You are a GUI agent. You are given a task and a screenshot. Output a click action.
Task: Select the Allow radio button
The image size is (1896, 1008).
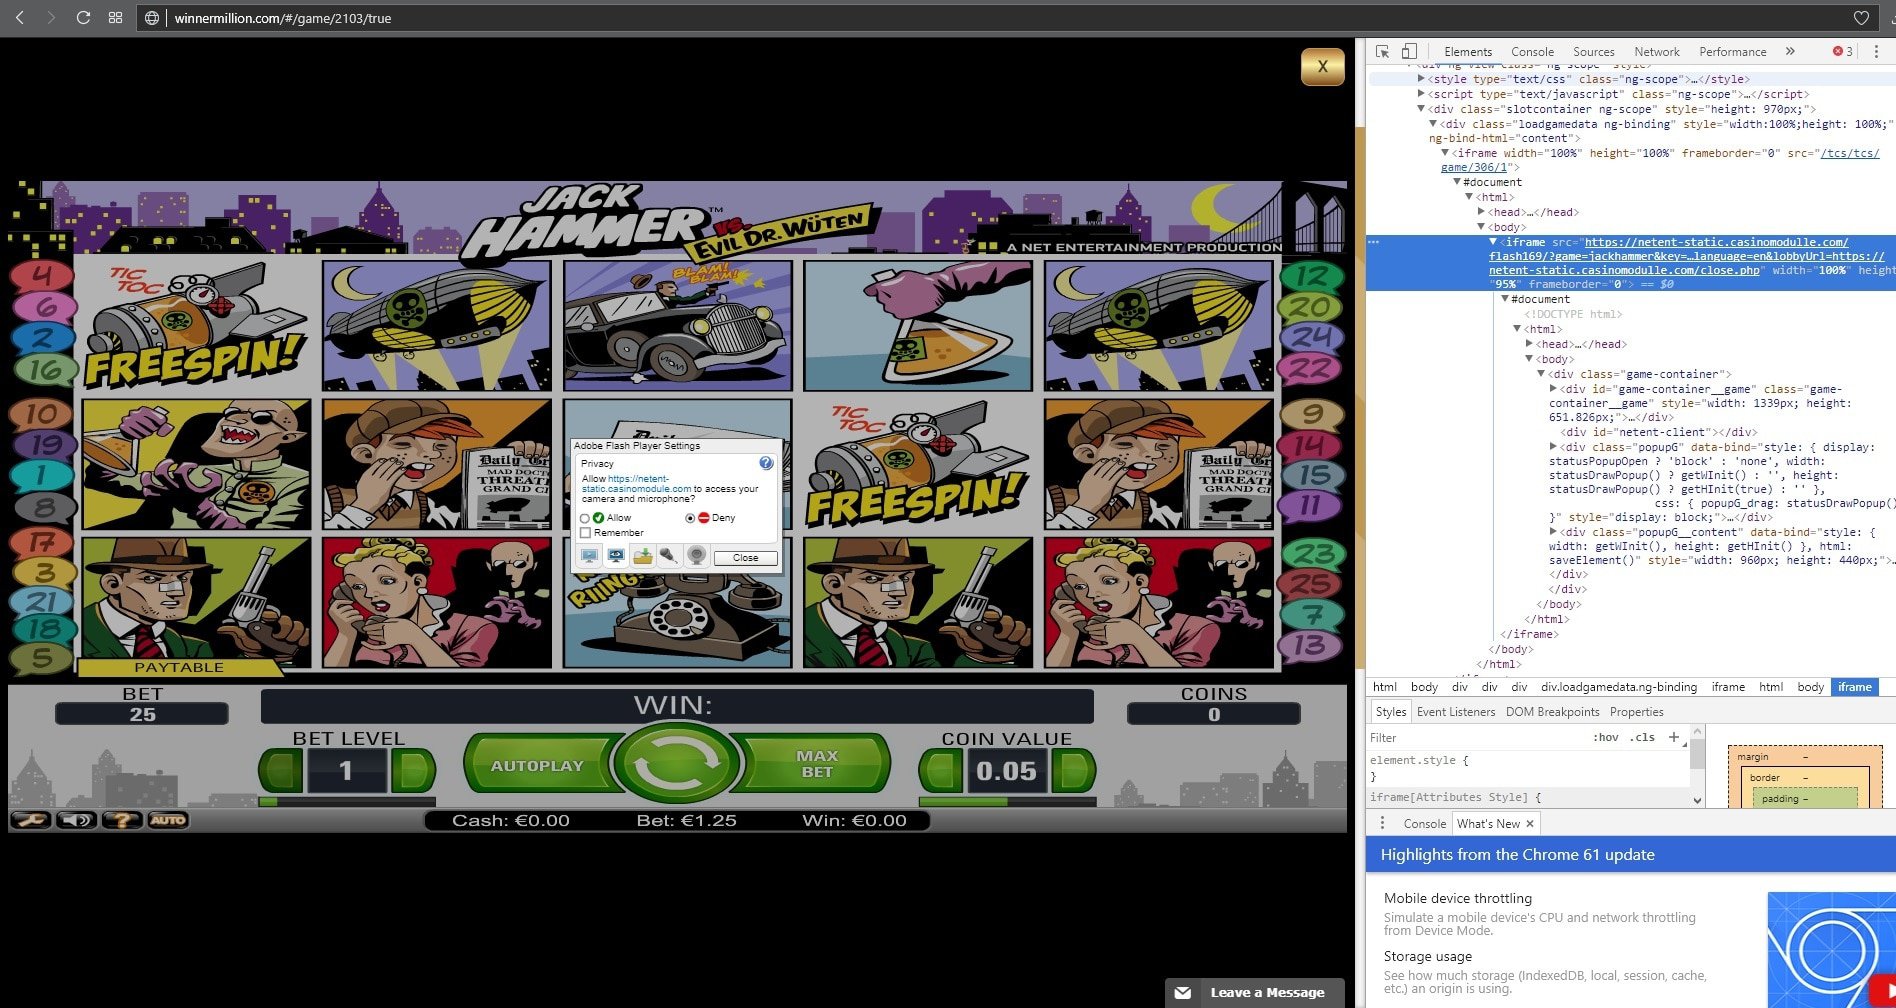(585, 518)
